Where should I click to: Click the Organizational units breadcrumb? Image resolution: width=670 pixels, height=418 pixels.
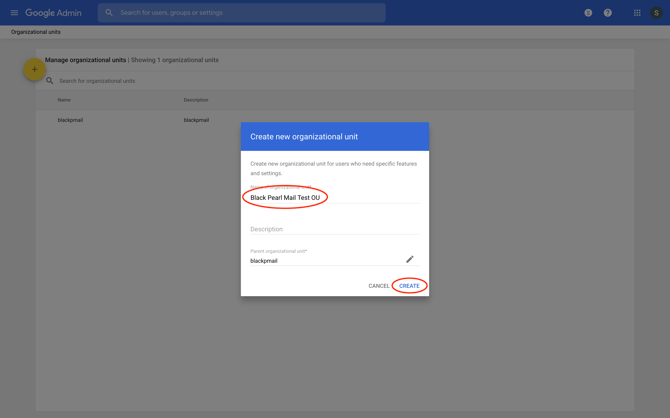36,32
